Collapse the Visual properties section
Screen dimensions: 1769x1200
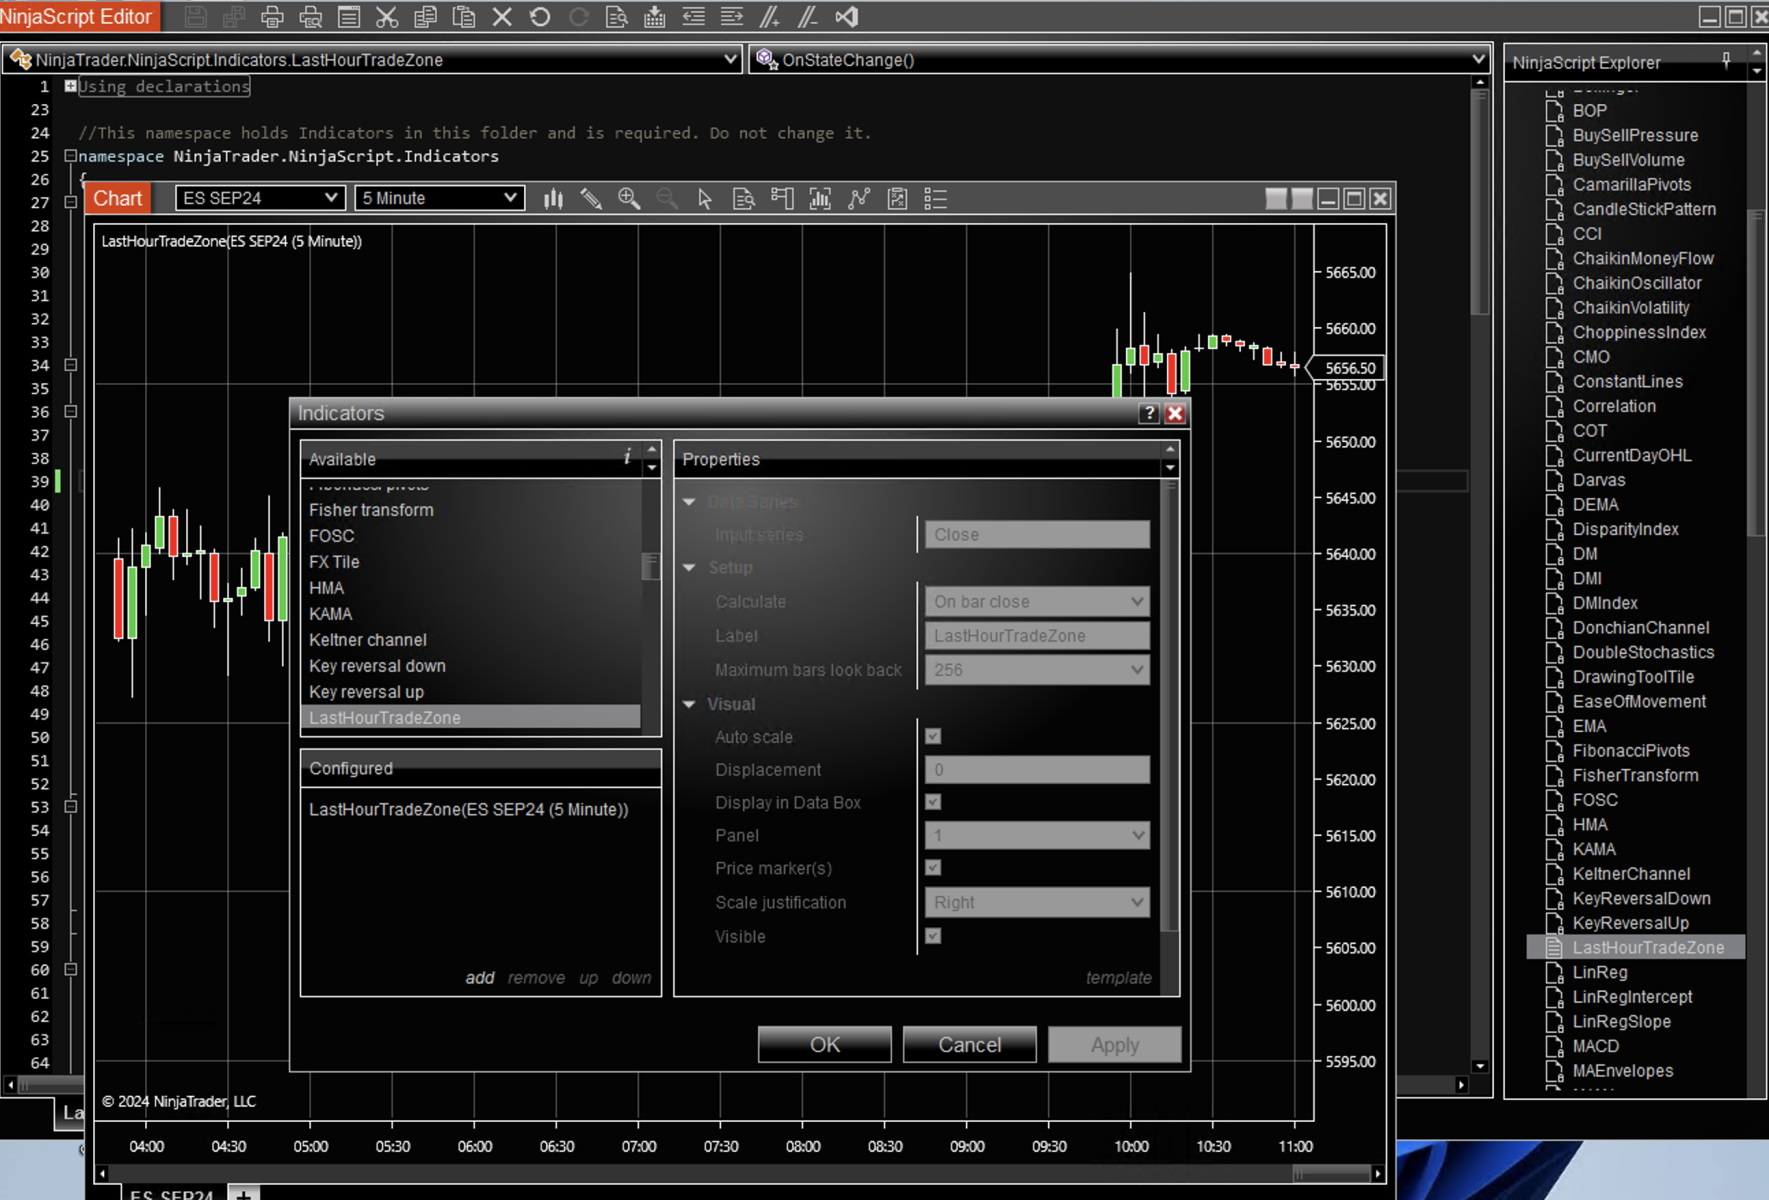689,704
